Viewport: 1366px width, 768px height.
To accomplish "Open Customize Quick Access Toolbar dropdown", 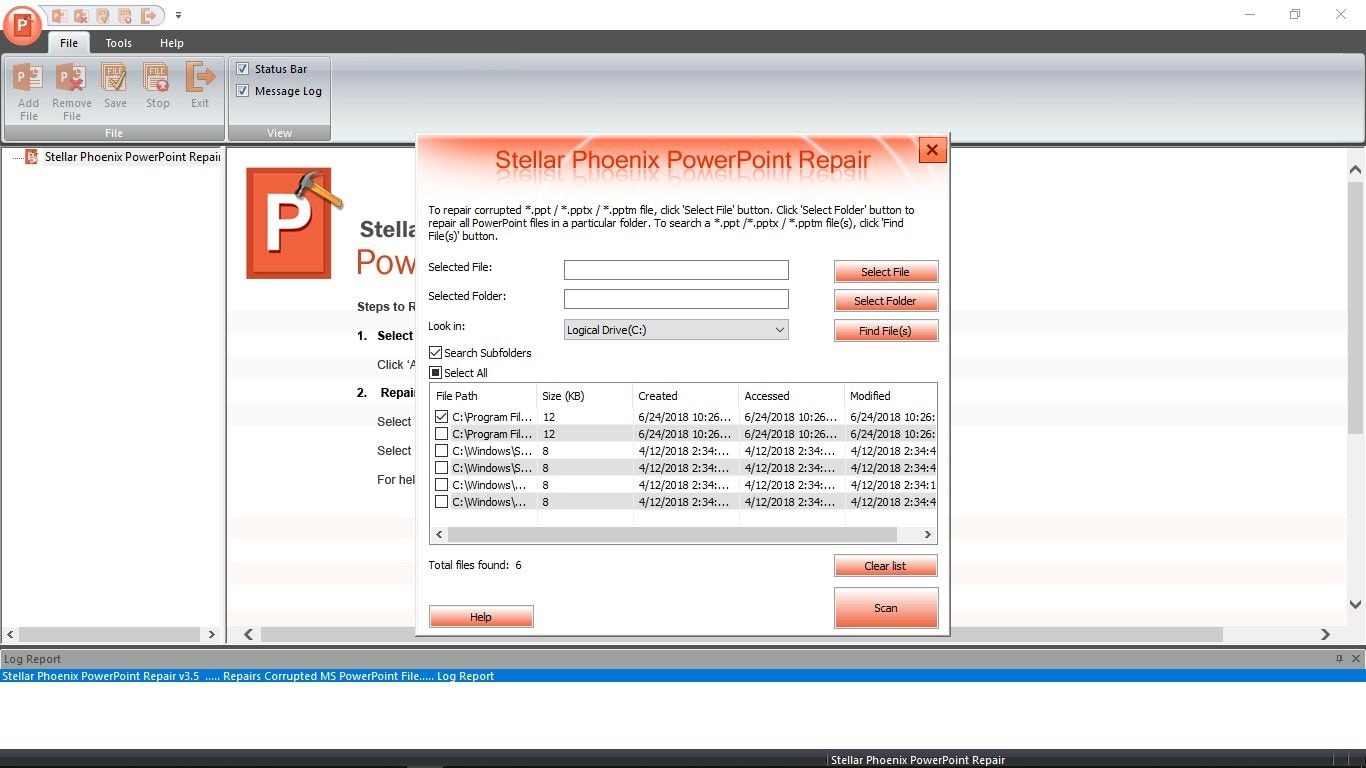I will pos(178,16).
